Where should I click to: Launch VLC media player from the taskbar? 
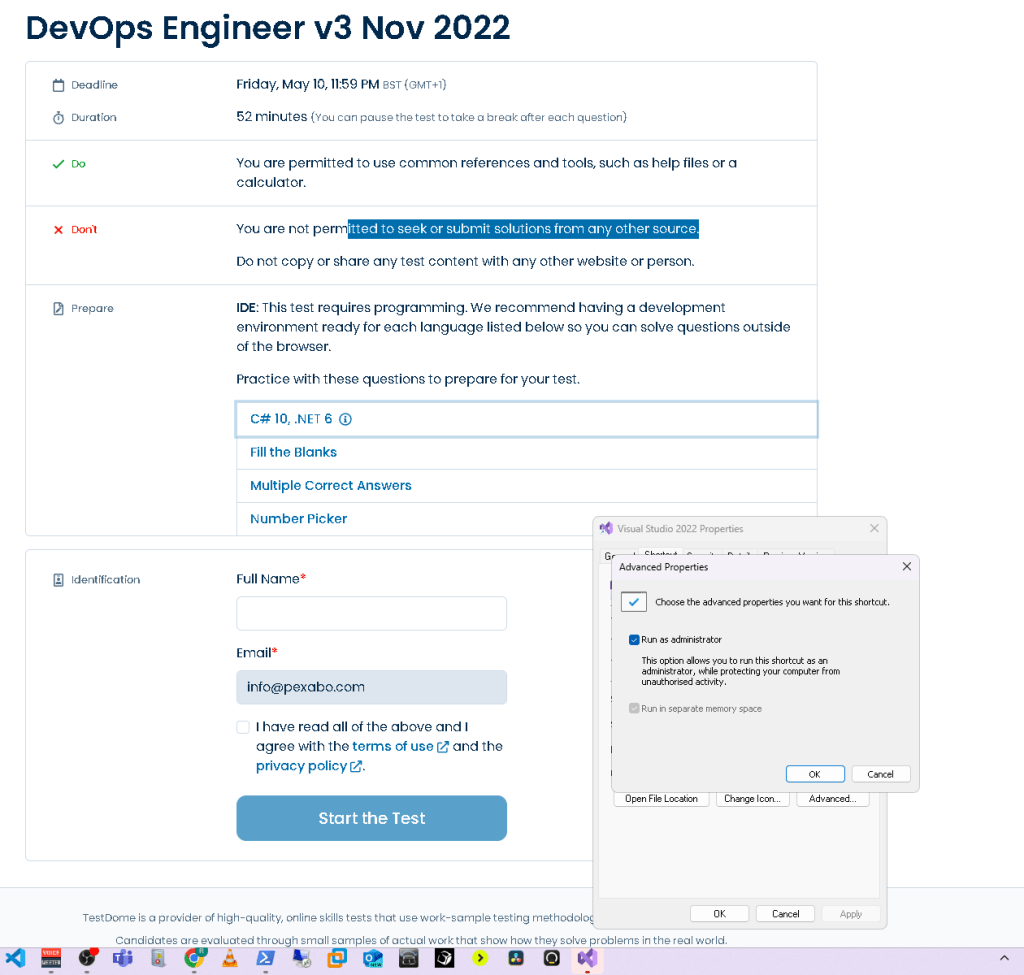(230, 958)
